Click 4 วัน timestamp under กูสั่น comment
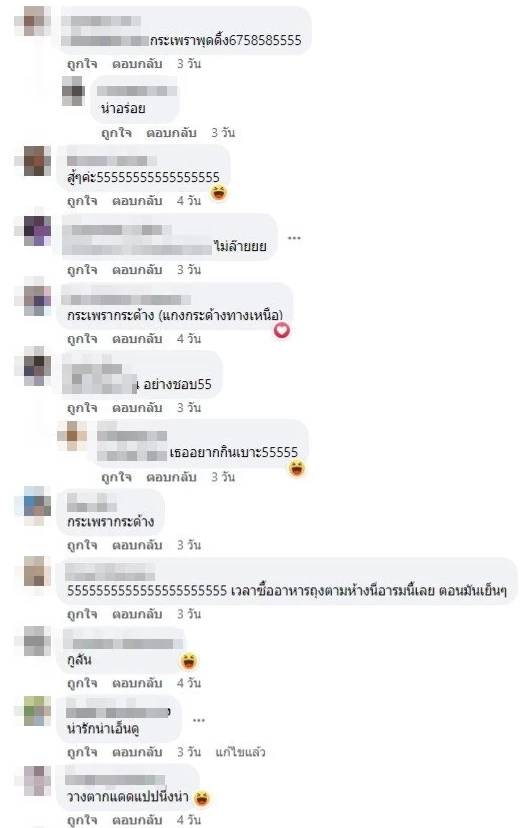Viewport: 530px width, 828px height. (189, 683)
